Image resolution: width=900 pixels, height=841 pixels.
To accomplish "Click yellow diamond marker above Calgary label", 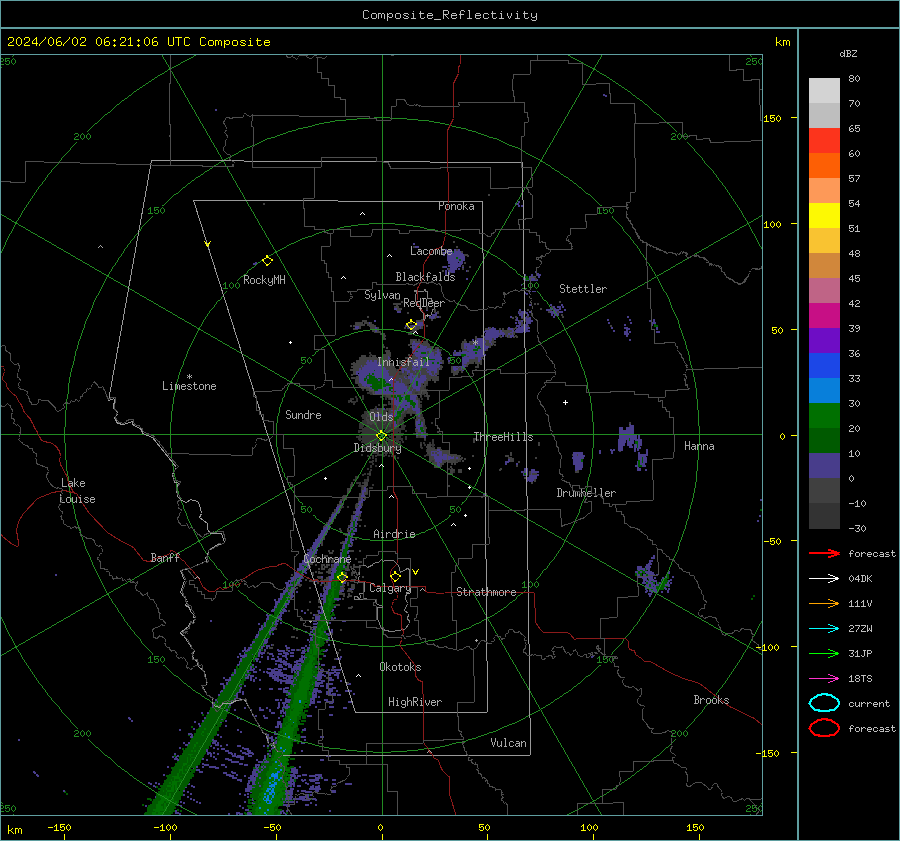I will 395,576.
